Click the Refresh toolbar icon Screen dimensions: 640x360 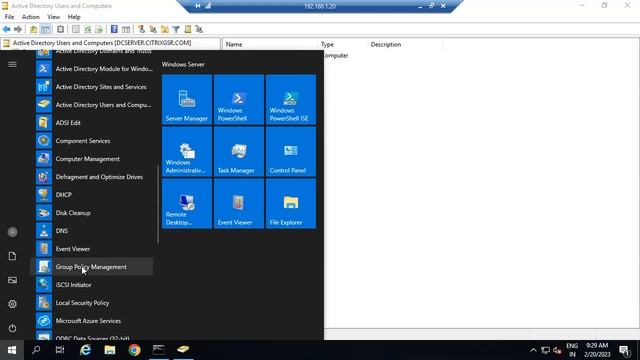tap(88, 29)
